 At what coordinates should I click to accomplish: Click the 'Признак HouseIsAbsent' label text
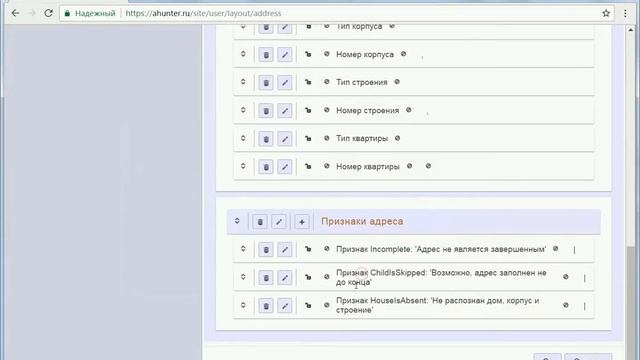click(438, 305)
